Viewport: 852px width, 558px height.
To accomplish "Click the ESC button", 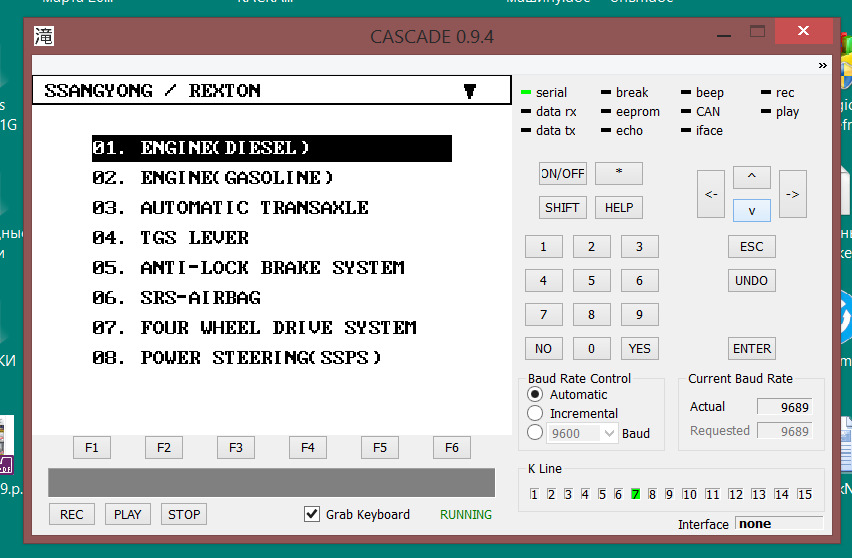I will click(751, 247).
